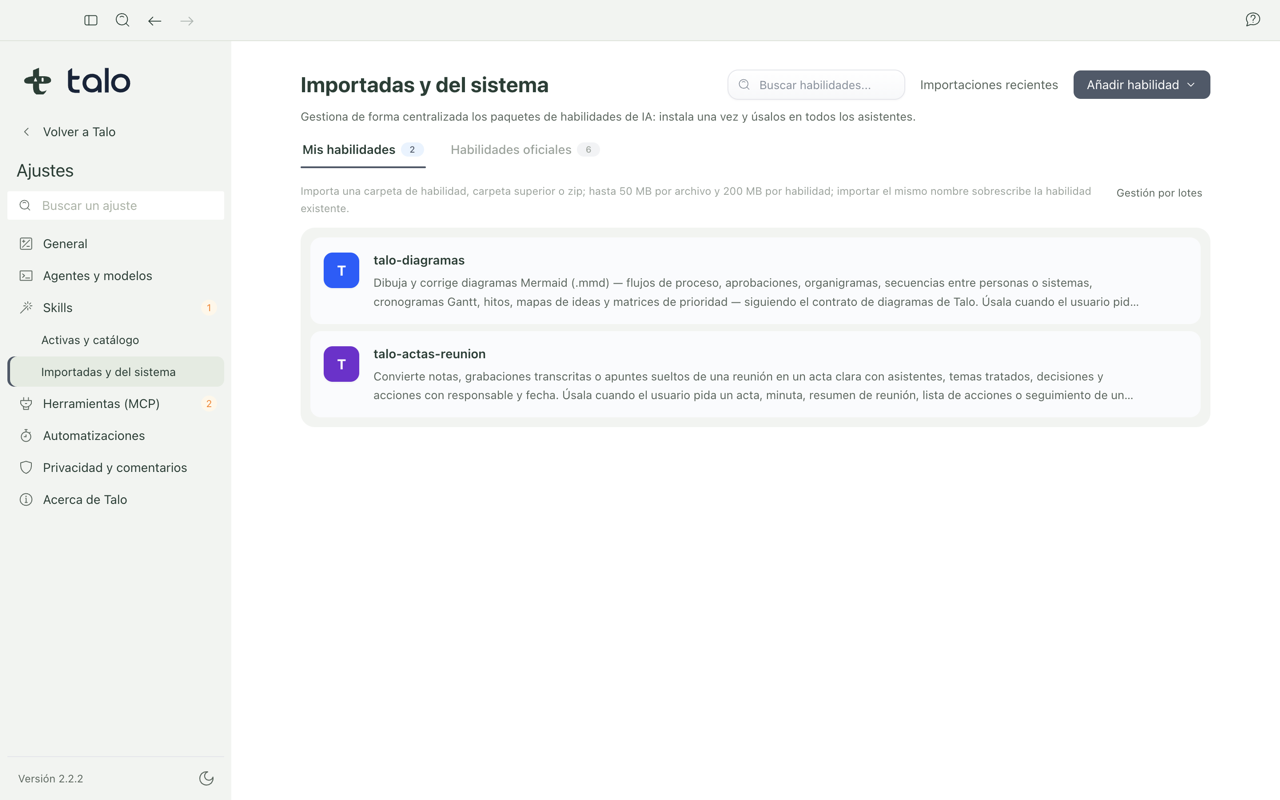Open Privacidad y comentarios settings
The image size is (1280, 800).
pos(116,468)
